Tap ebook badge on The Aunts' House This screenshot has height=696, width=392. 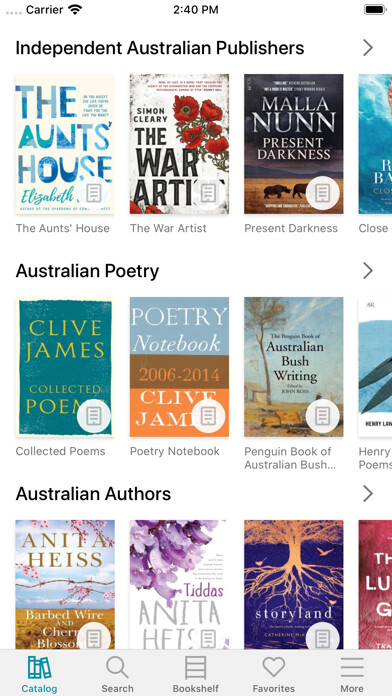94,193
